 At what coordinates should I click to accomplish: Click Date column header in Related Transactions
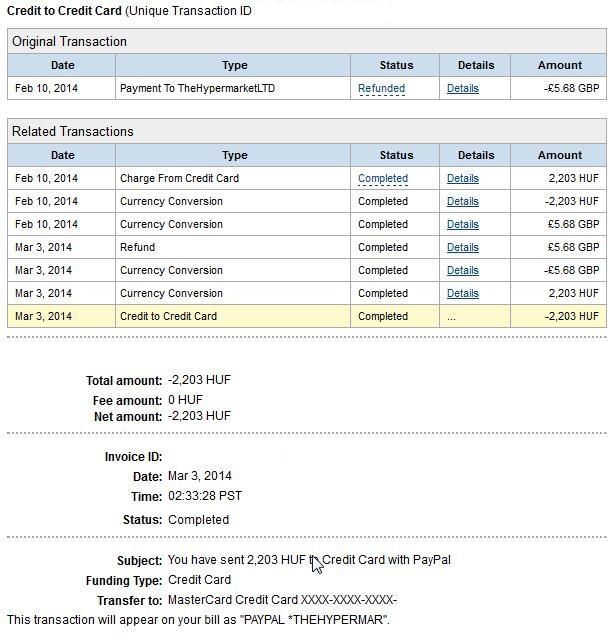click(x=62, y=155)
